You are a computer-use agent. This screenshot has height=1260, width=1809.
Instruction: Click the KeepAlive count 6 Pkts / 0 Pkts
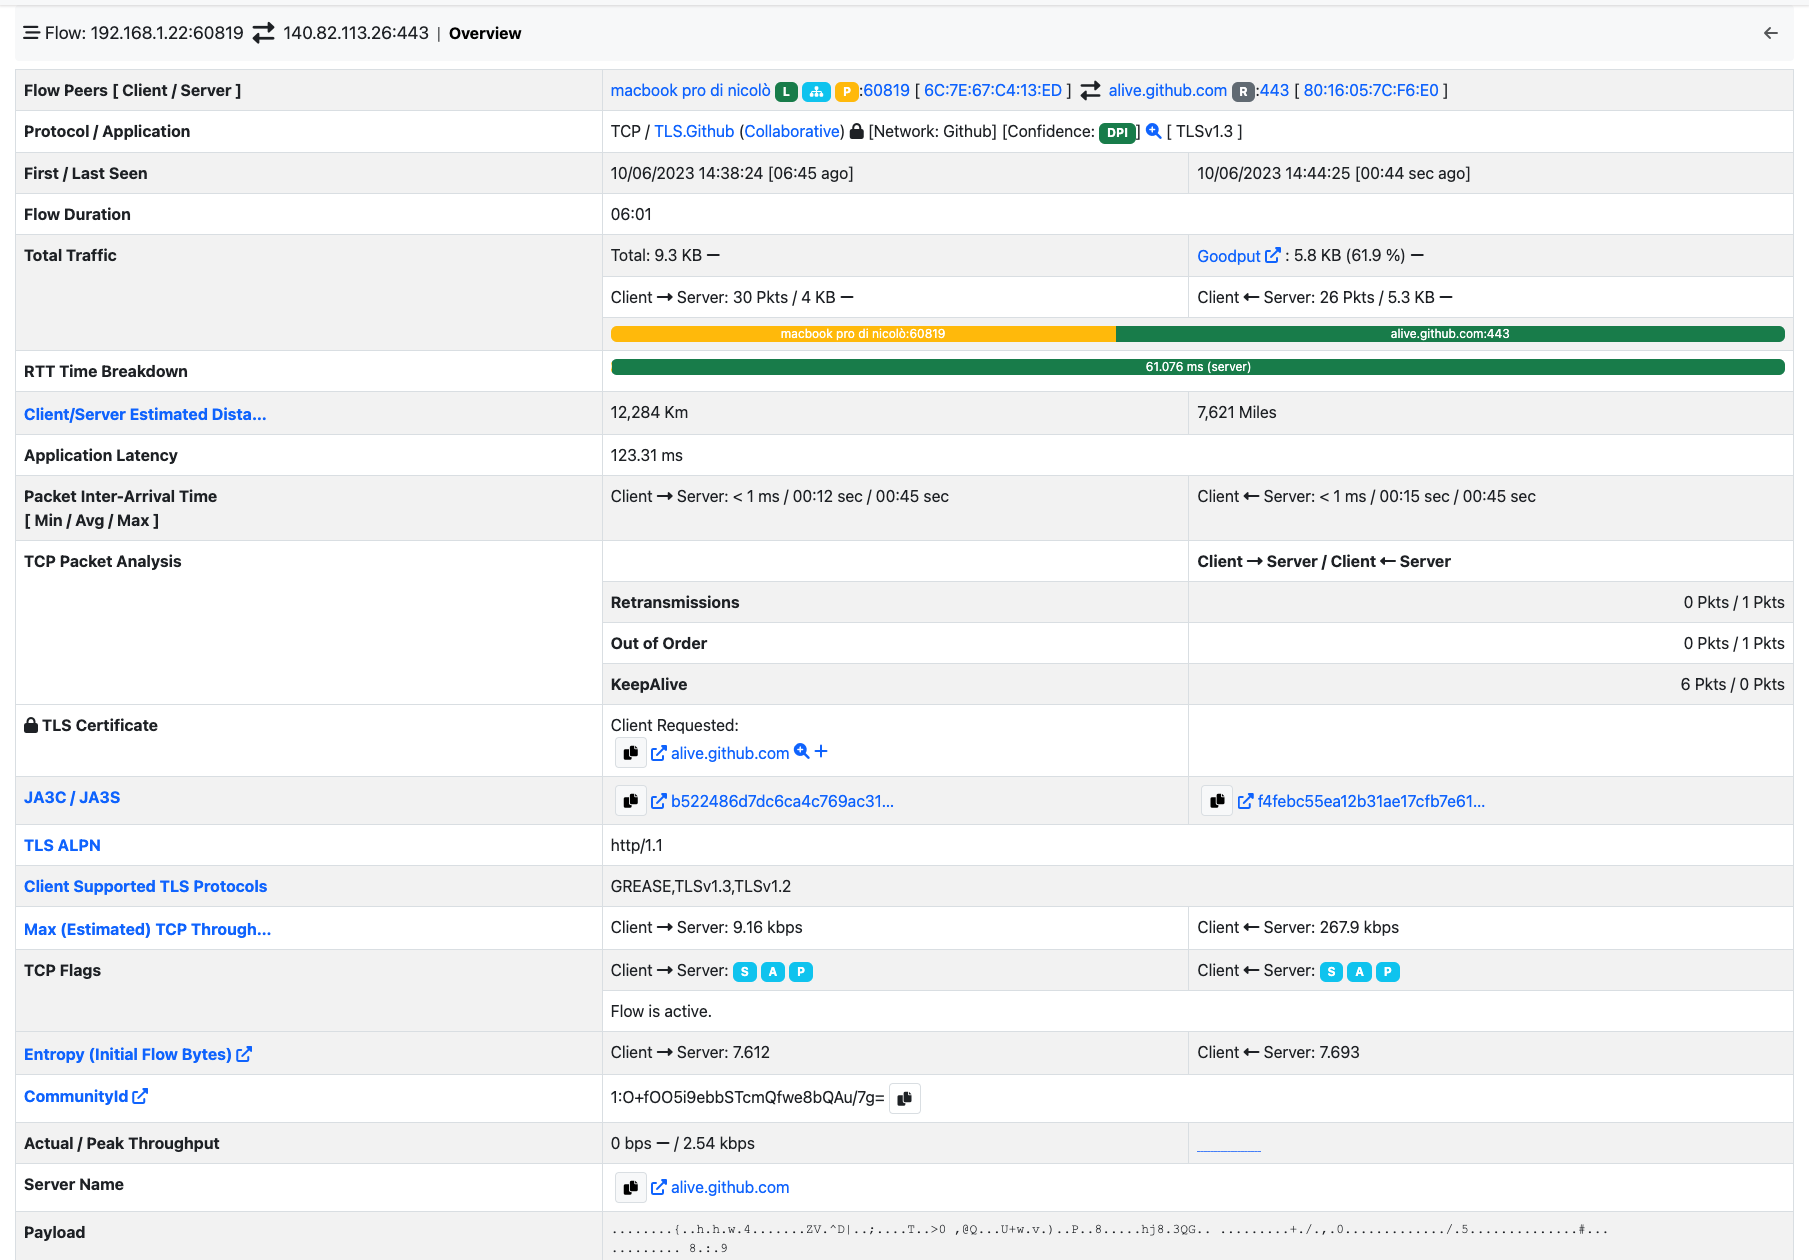point(1733,684)
